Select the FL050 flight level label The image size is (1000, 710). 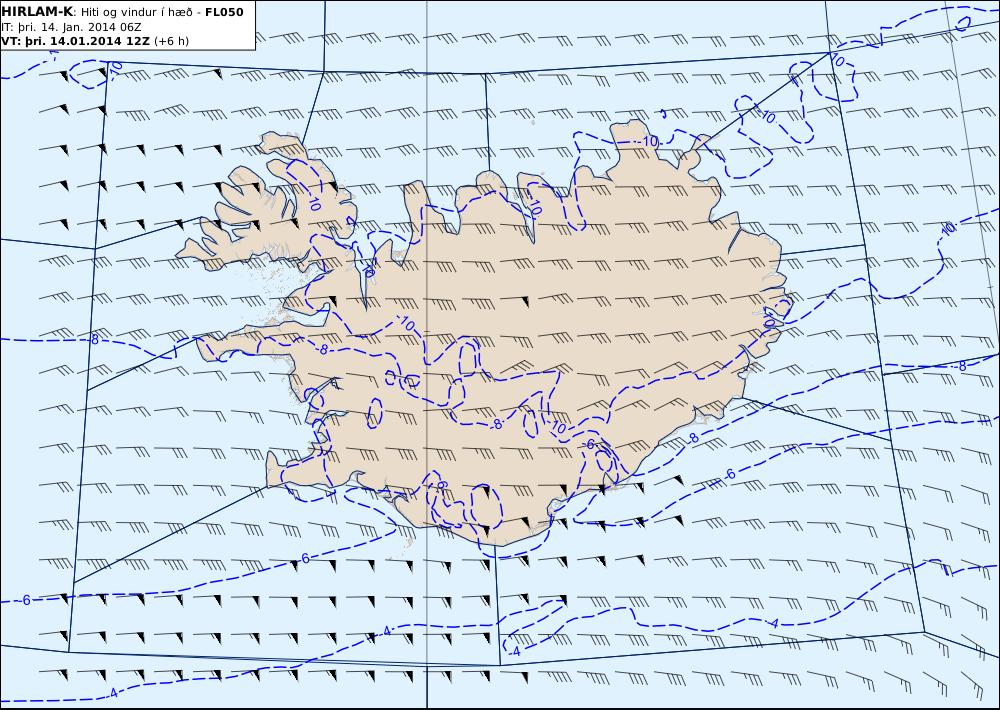(224, 11)
